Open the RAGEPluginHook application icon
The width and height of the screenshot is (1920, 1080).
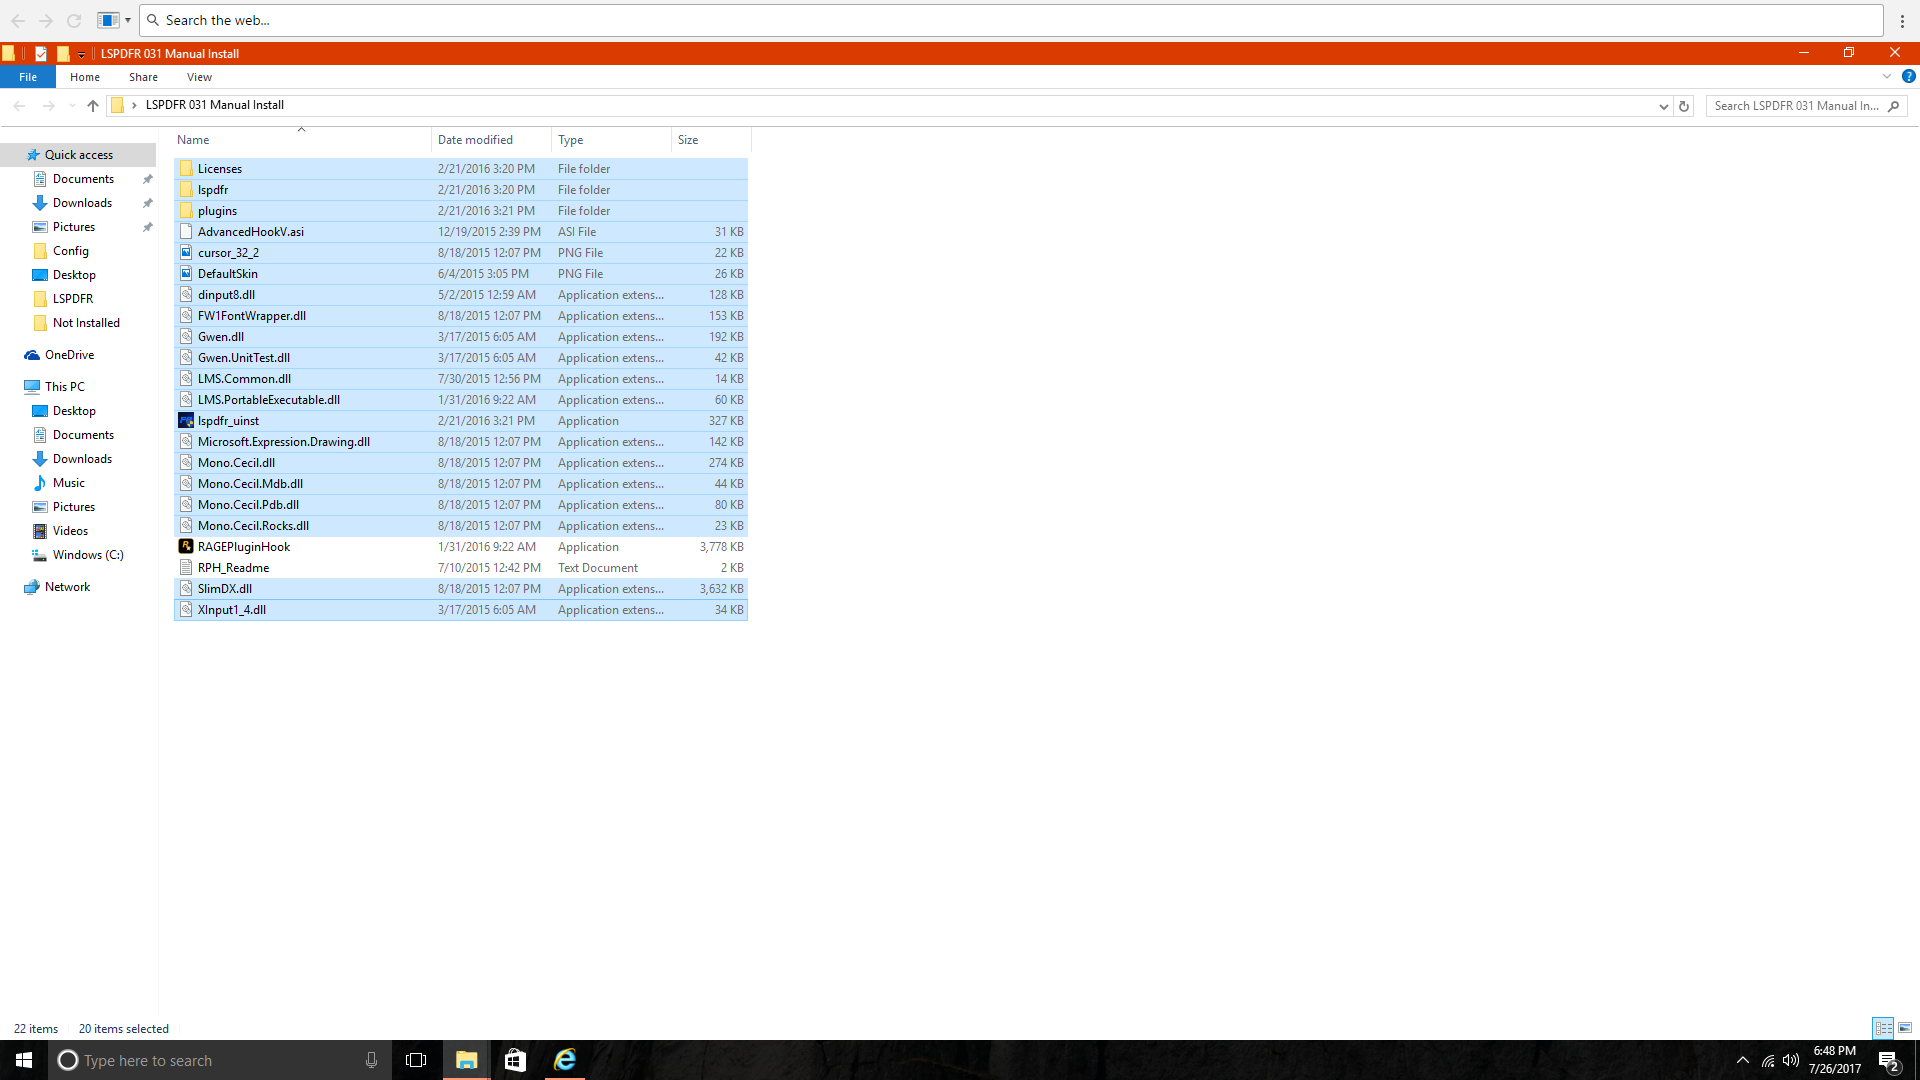[x=186, y=547]
